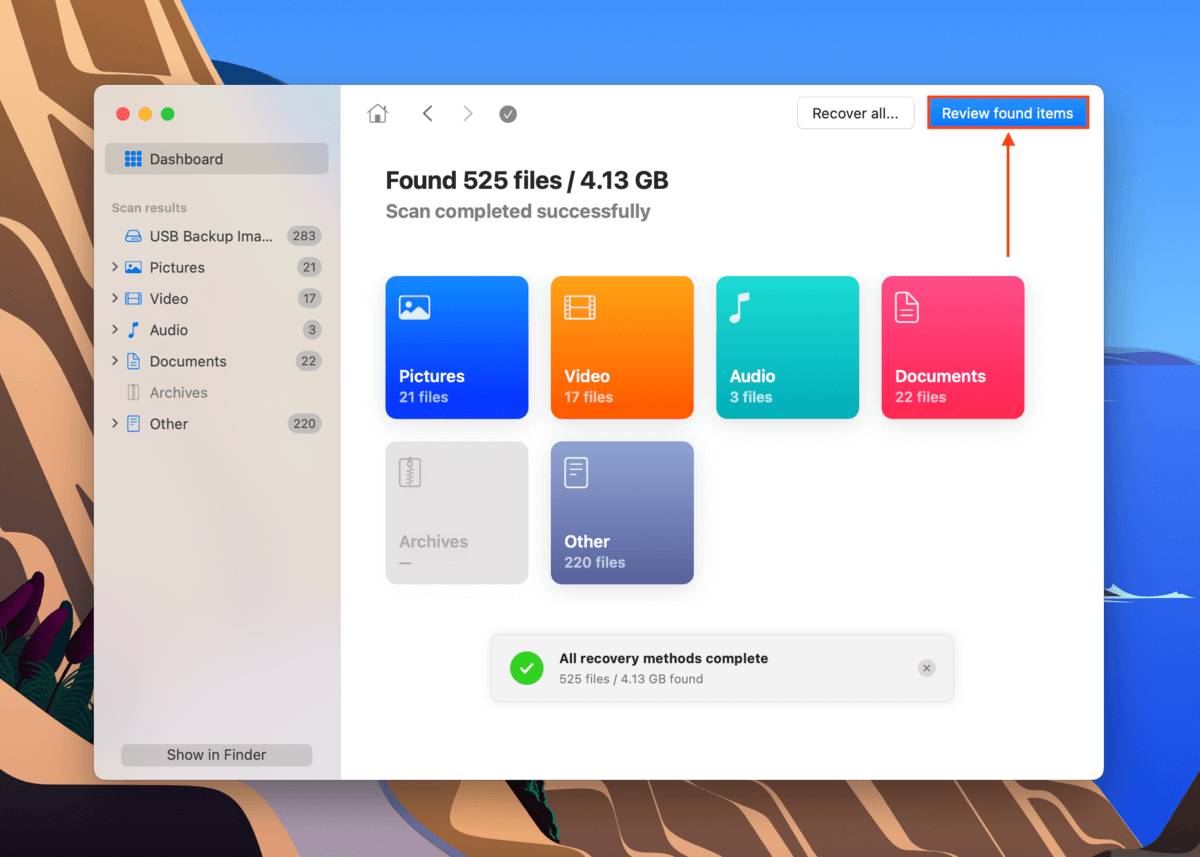The width and height of the screenshot is (1200, 857).
Task: Select USB Backup Image scan result
Action: [216, 236]
